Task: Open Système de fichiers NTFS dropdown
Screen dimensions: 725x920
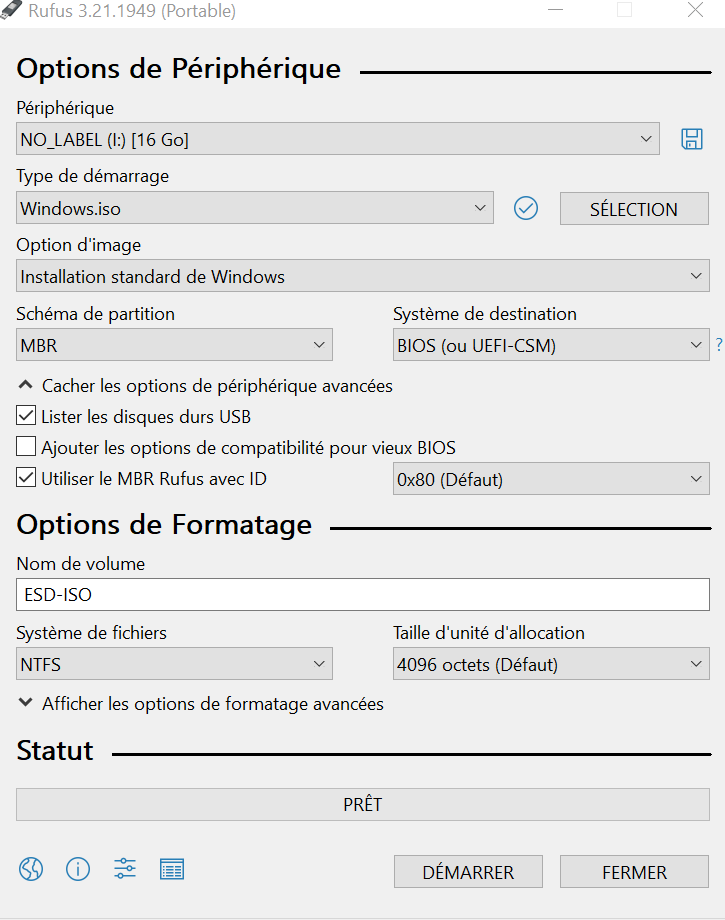Action: (x=174, y=664)
